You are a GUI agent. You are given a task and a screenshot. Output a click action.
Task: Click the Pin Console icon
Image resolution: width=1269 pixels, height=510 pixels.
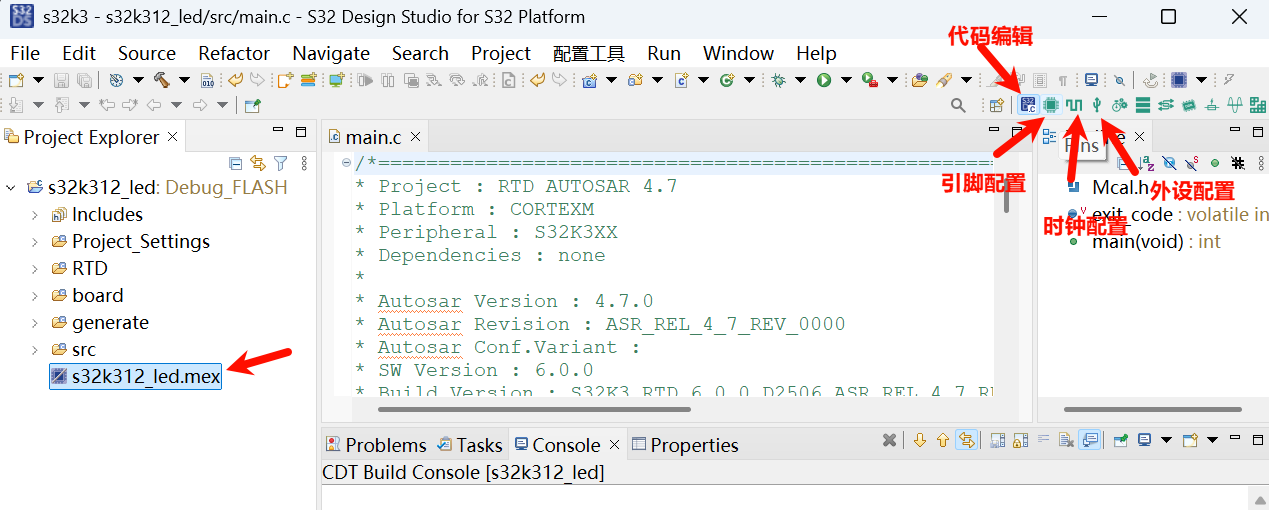(x=1120, y=440)
